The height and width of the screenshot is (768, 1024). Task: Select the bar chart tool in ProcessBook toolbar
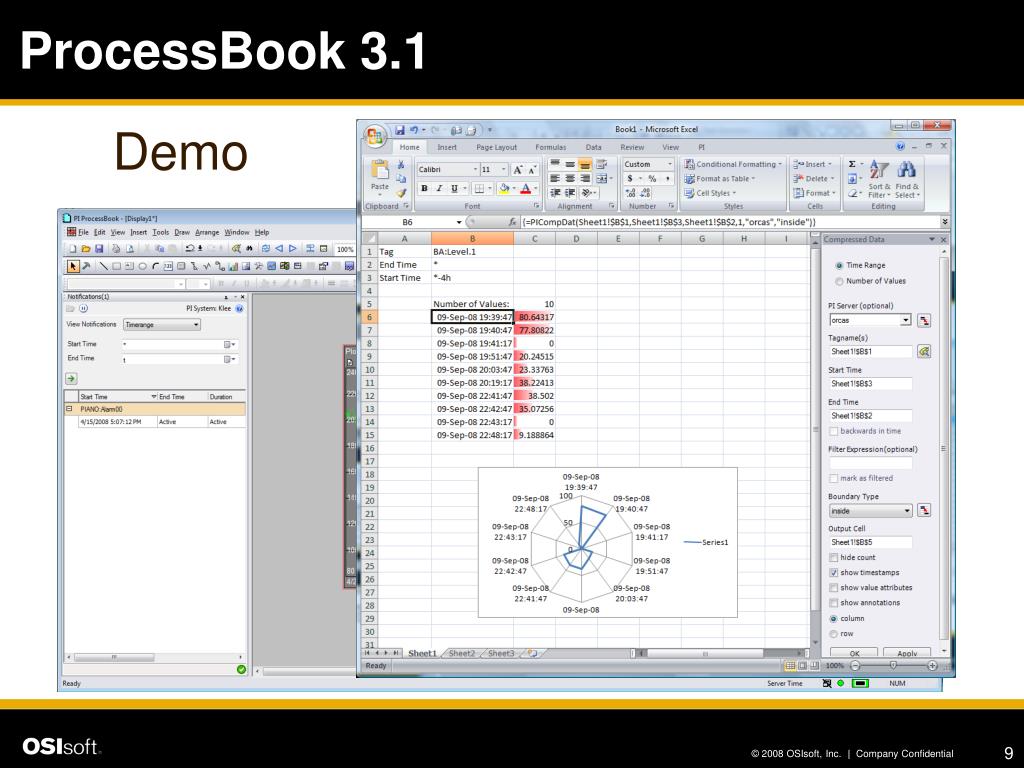[233, 266]
